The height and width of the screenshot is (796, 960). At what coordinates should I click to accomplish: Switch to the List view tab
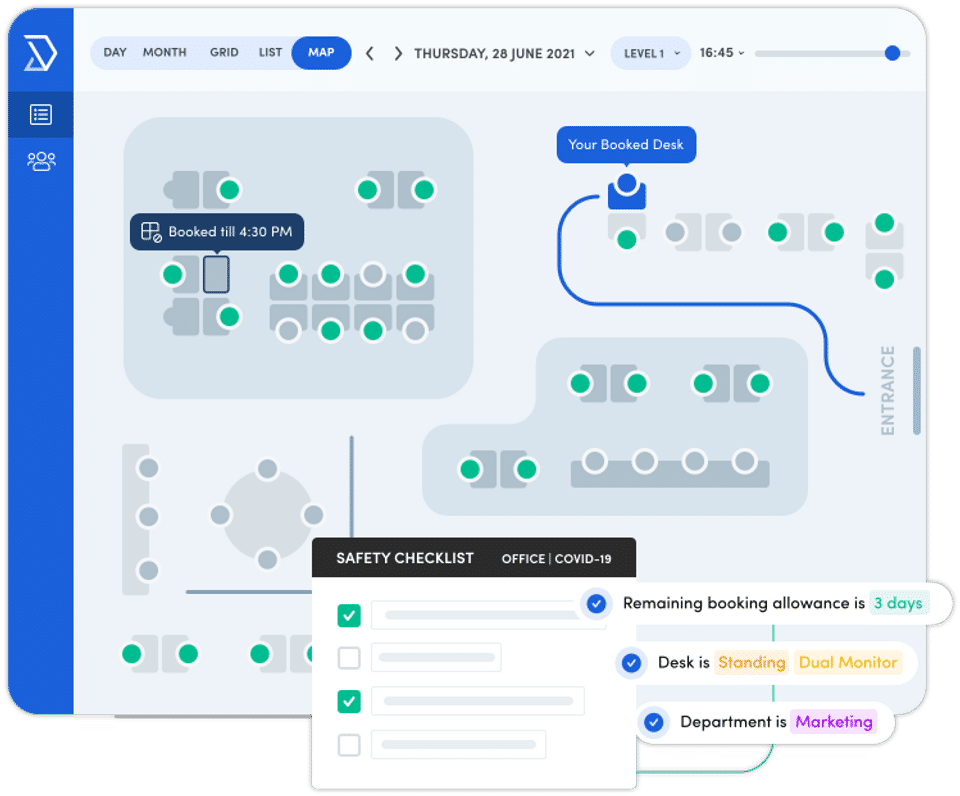270,53
